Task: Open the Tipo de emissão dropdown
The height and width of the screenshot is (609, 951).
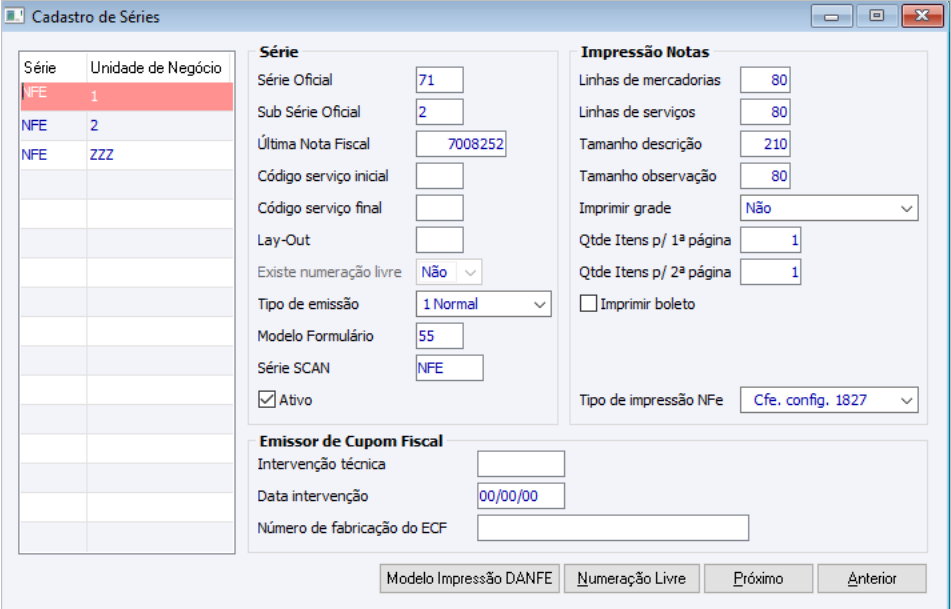Action: click(x=484, y=304)
